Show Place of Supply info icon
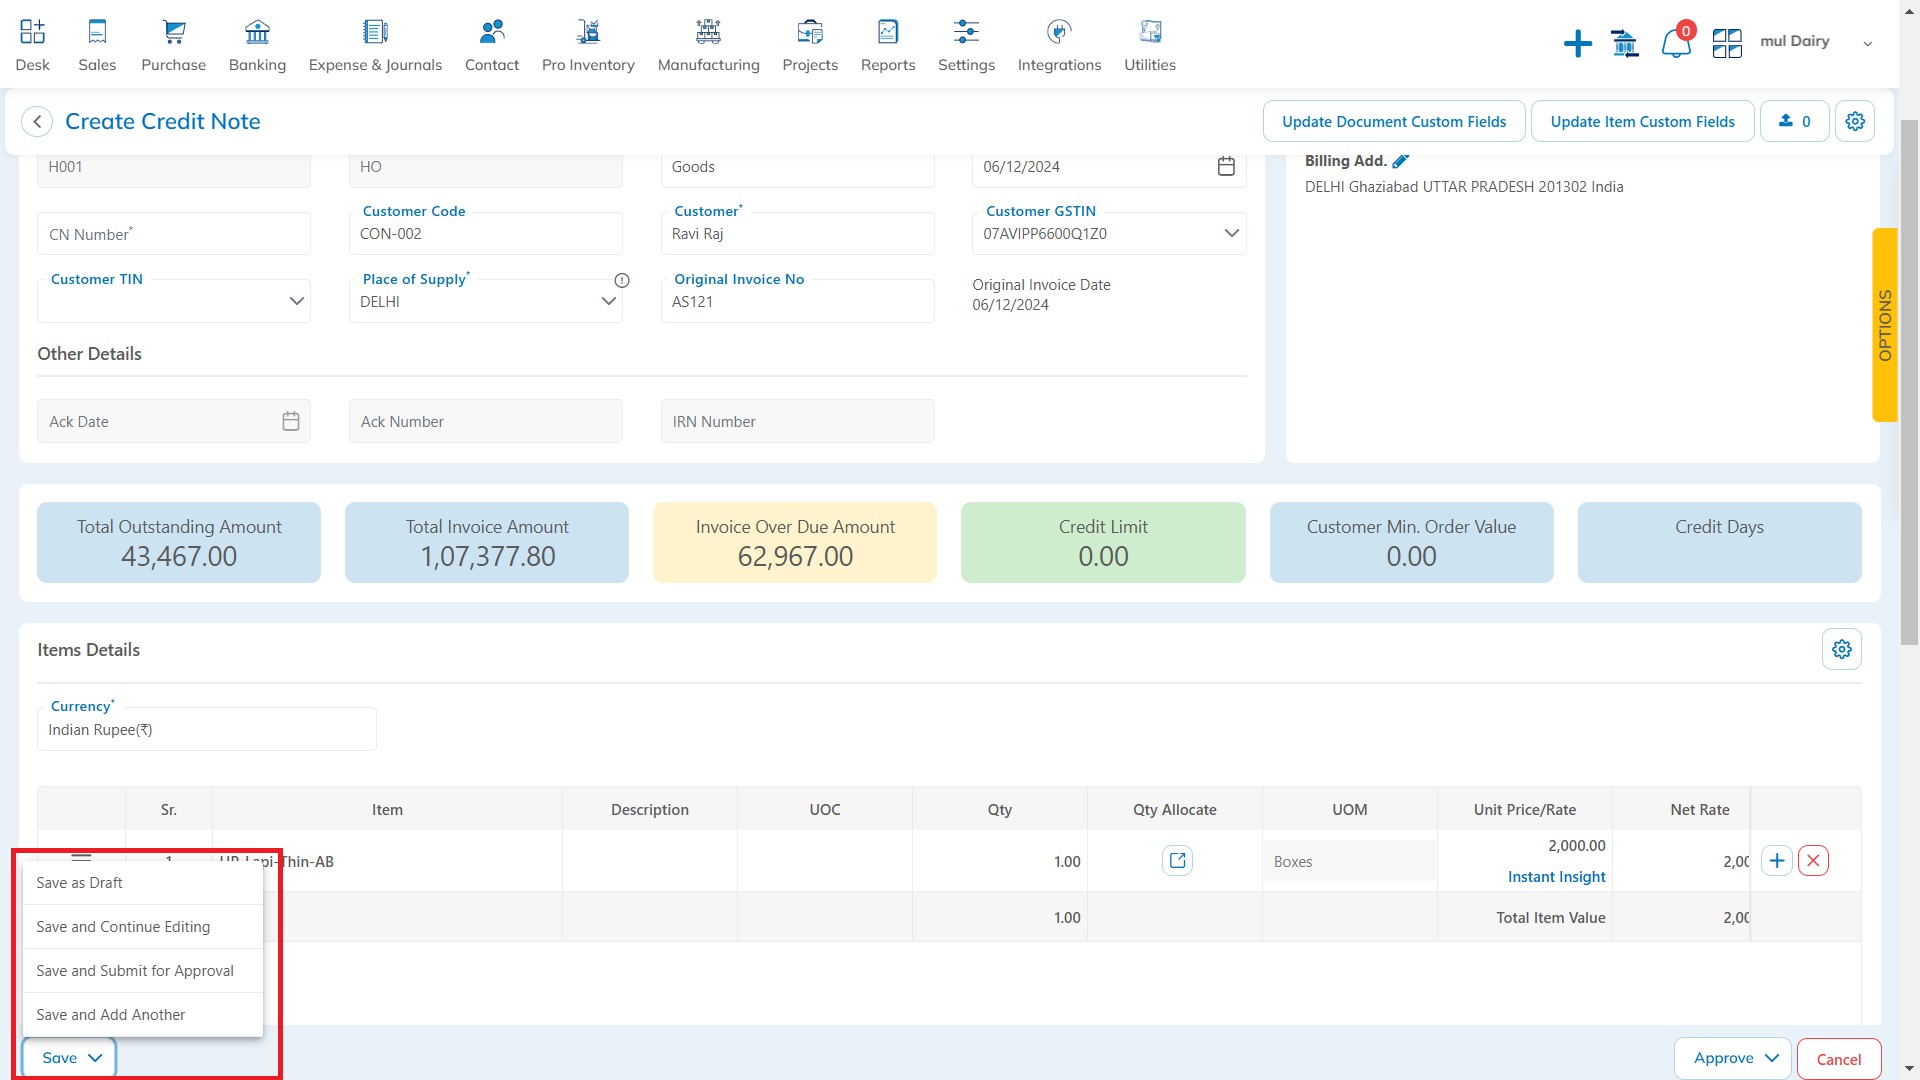The width and height of the screenshot is (1920, 1080). click(x=622, y=280)
